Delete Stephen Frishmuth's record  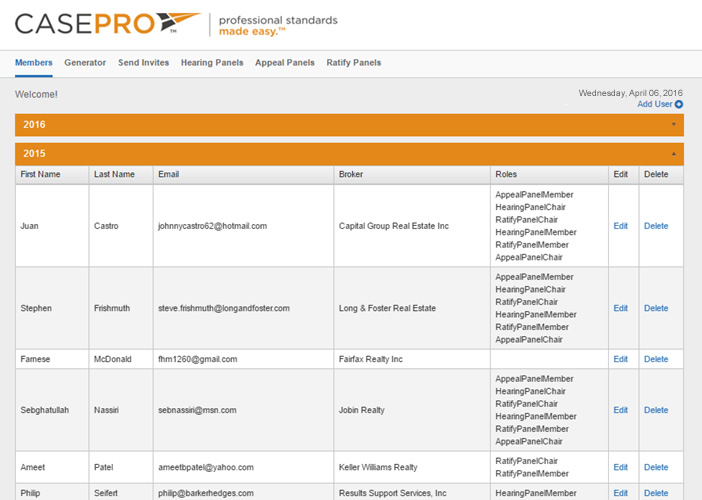point(656,308)
